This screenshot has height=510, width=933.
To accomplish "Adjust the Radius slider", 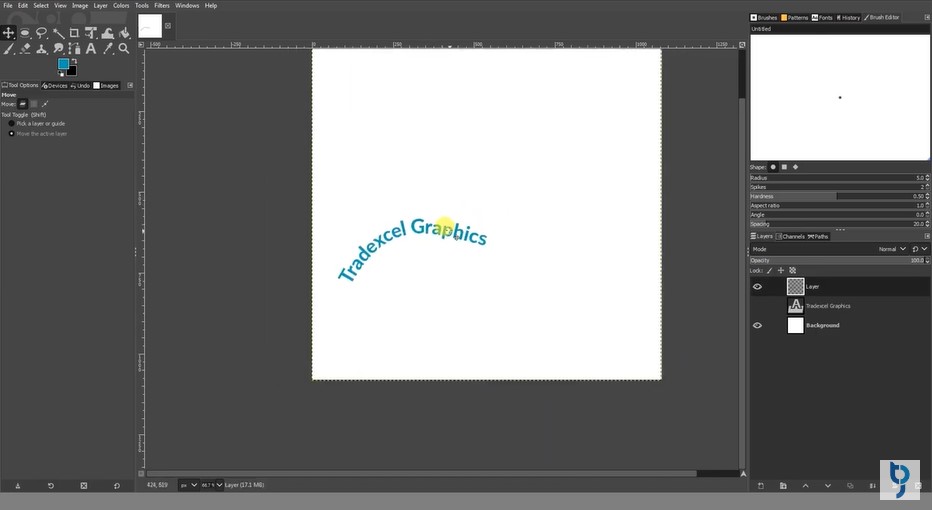I will pyautogui.click(x=839, y=177).
